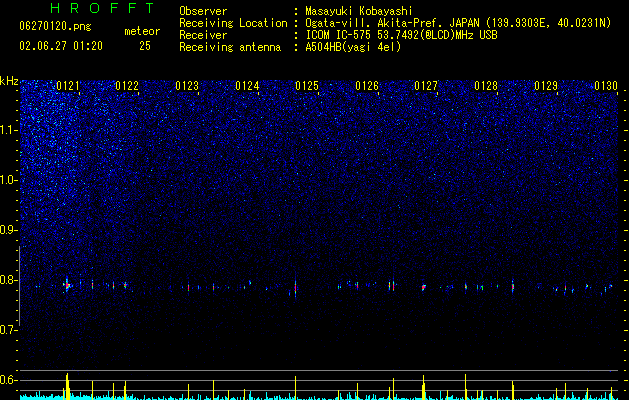The height and width of the screenshot is (400, 629).
Task: Click the 0125 time marker
Action: coord(307,86)
